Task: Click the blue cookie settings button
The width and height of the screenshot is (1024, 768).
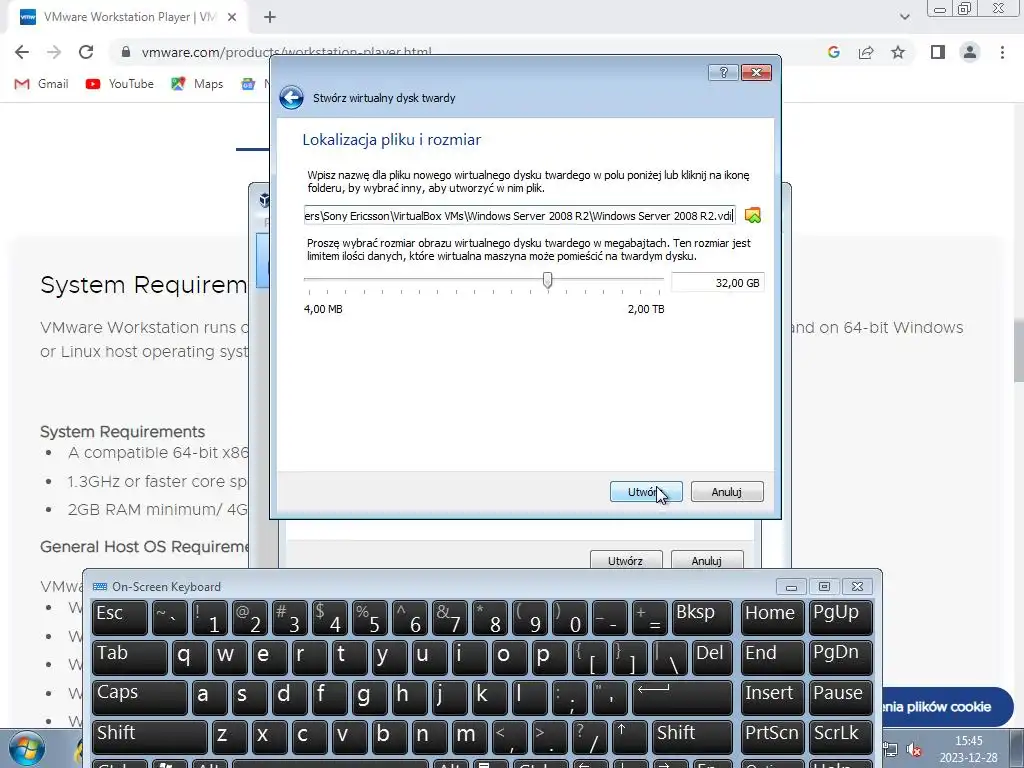Action: tap(947, 707)
